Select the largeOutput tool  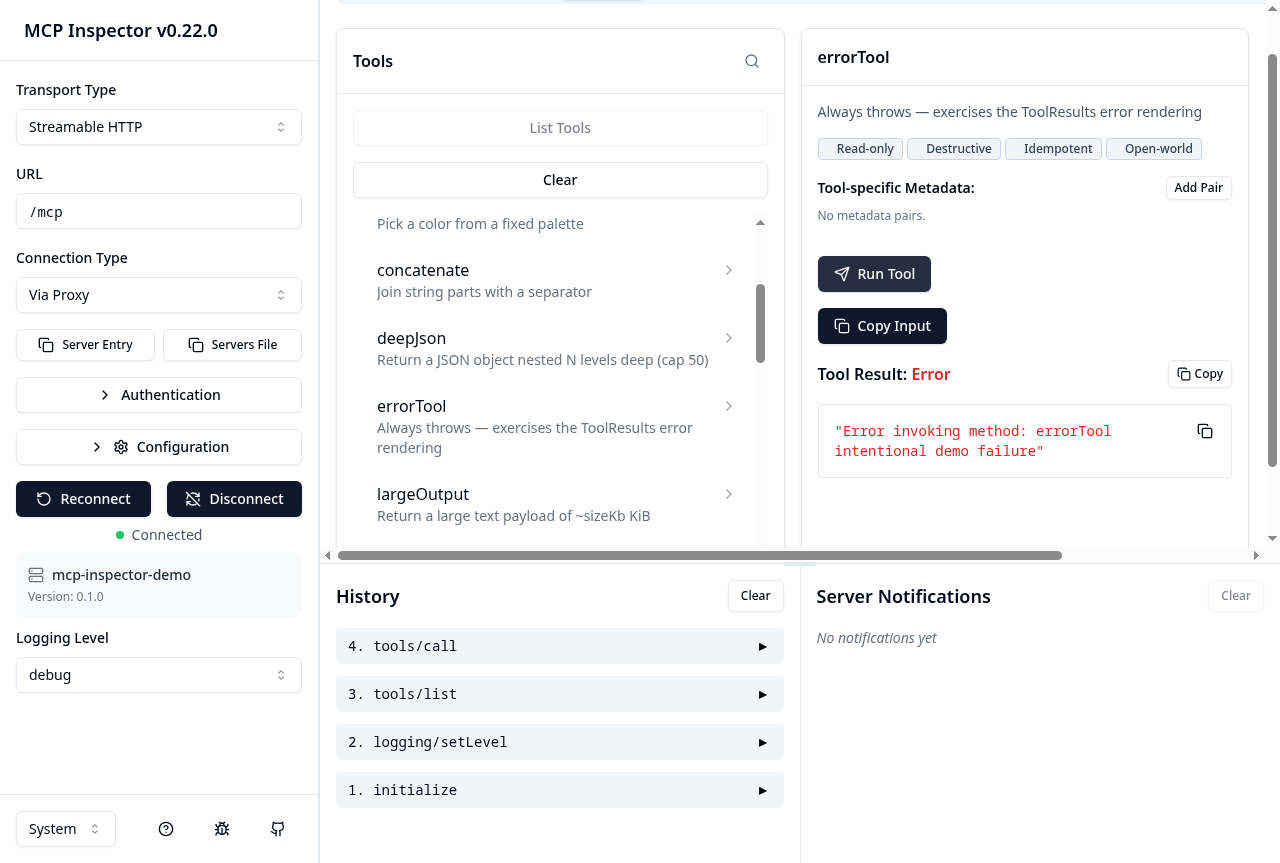pos(555,504)
